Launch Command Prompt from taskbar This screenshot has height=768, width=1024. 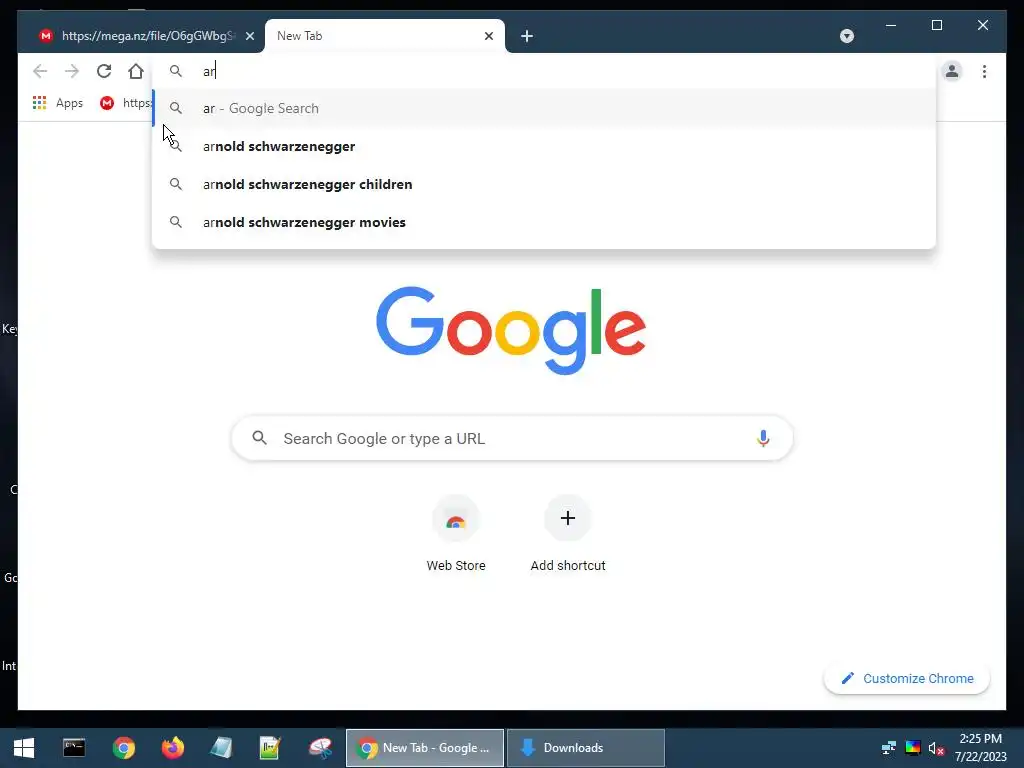74,748
